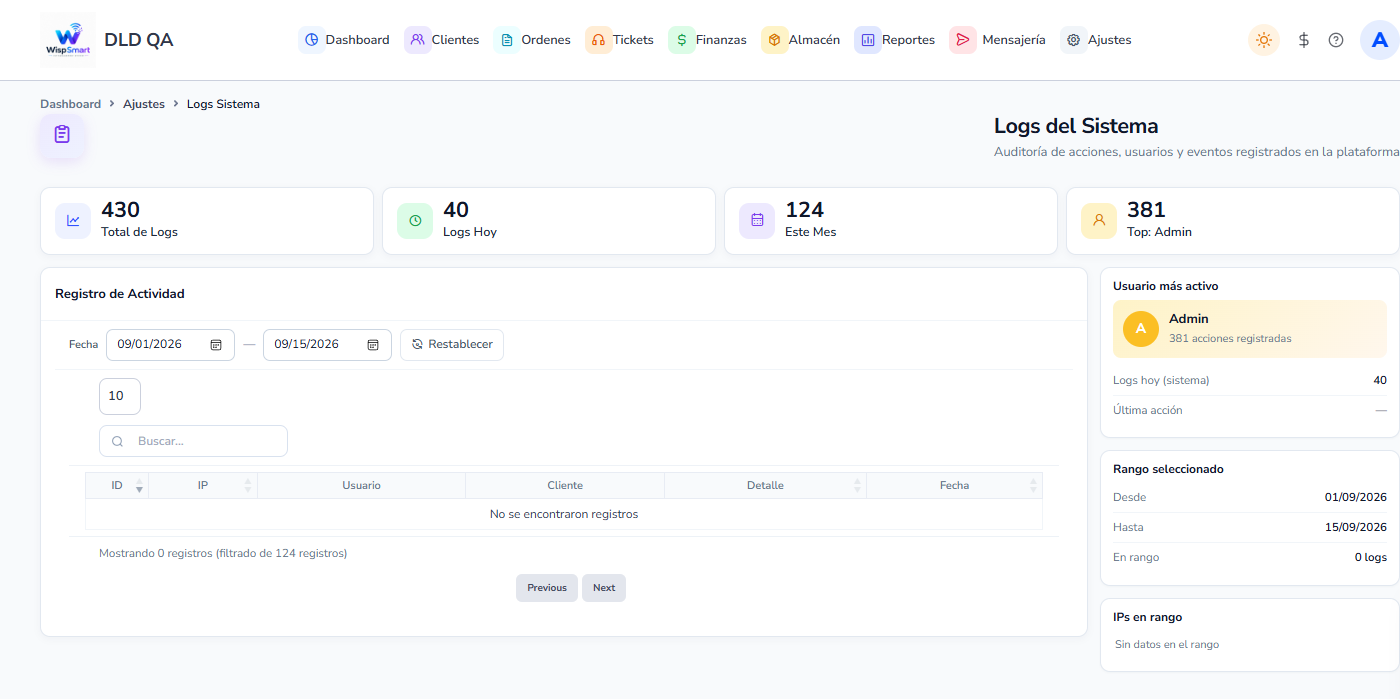Viewport: 1400px width, 699px height.
Task: Click the Total de Logs chart icon
Action: [73, 221]
